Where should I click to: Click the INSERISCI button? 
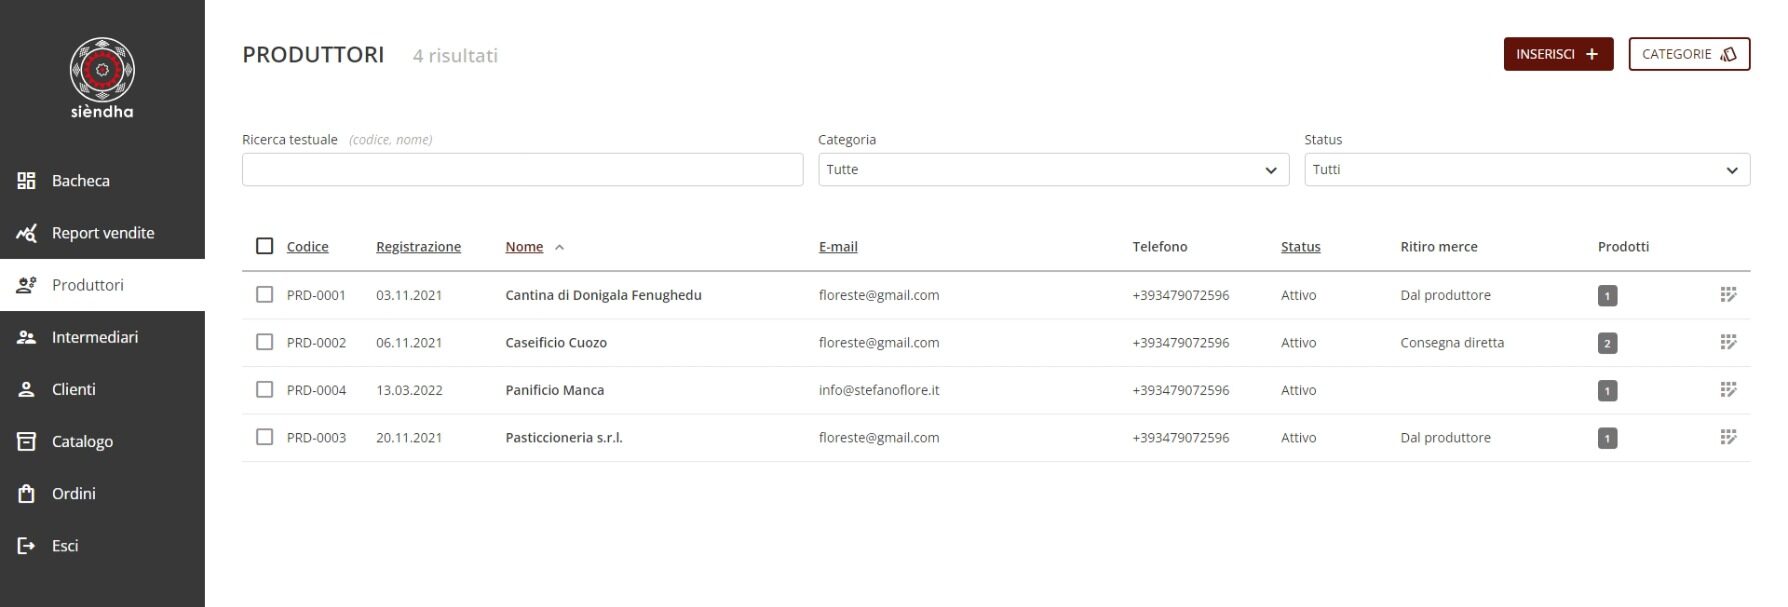coord(1558,54)
